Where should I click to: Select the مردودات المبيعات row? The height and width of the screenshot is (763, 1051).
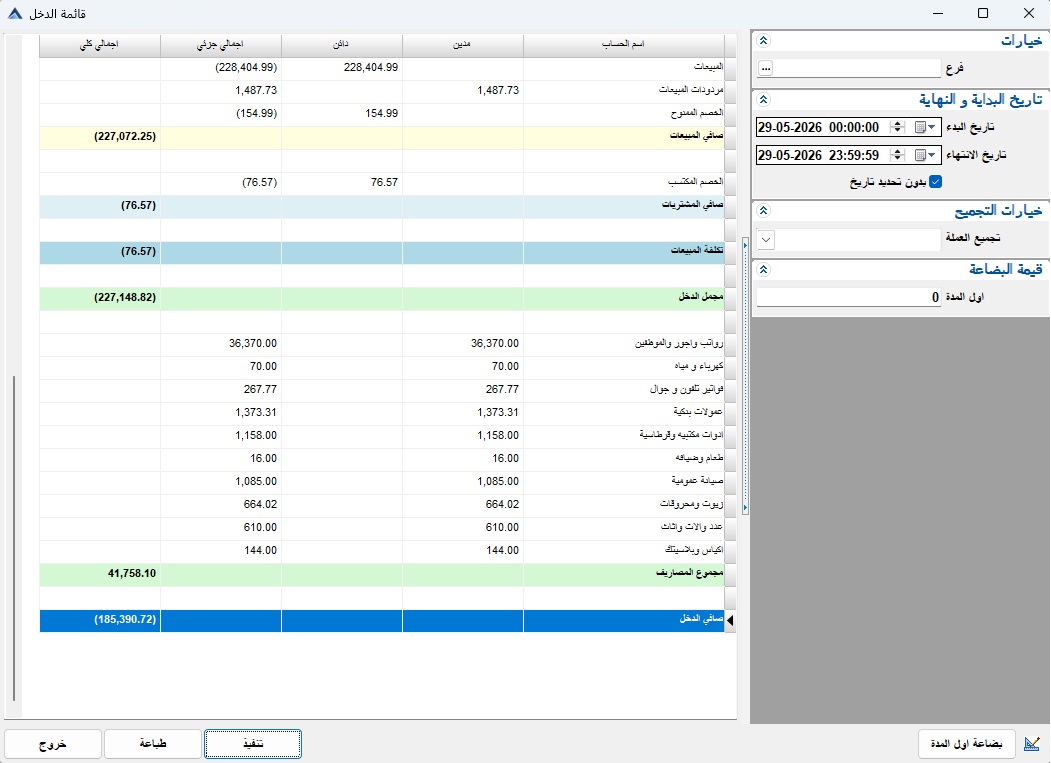point(382,90)
